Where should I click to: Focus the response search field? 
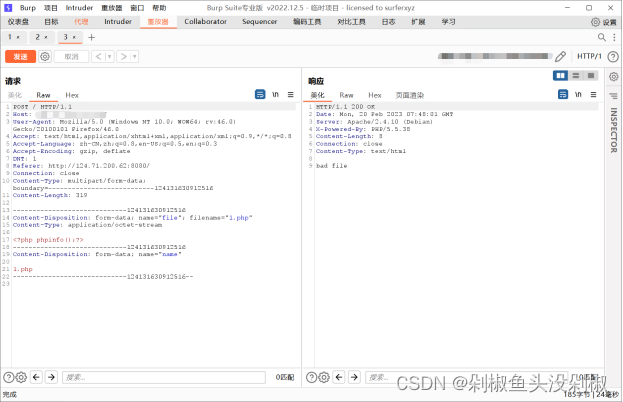coord(467,377)
